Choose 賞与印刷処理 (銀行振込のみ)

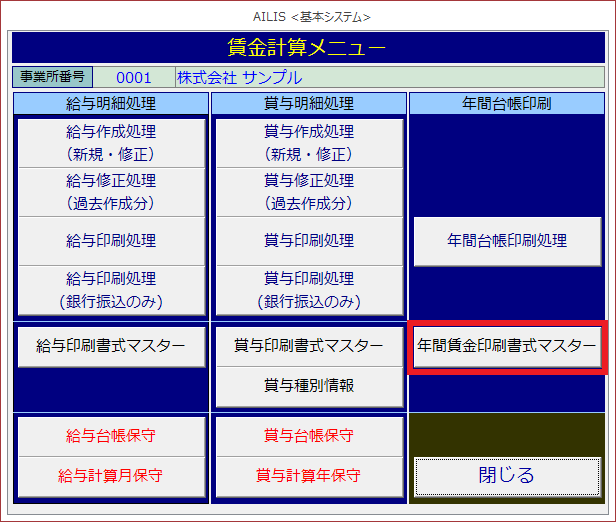pos(309,289)
